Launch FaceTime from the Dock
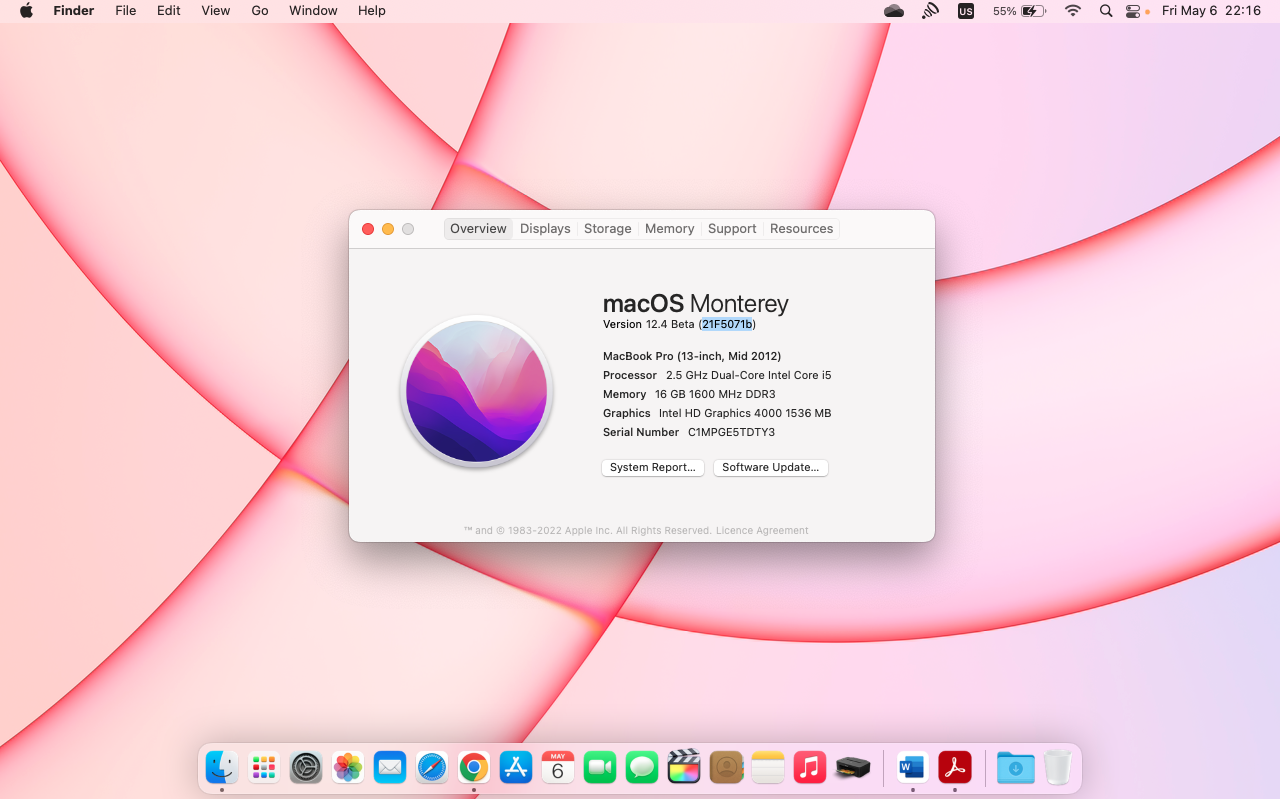Image resolution: width=1280 pixels, height=799 pixels. (600, 768)
